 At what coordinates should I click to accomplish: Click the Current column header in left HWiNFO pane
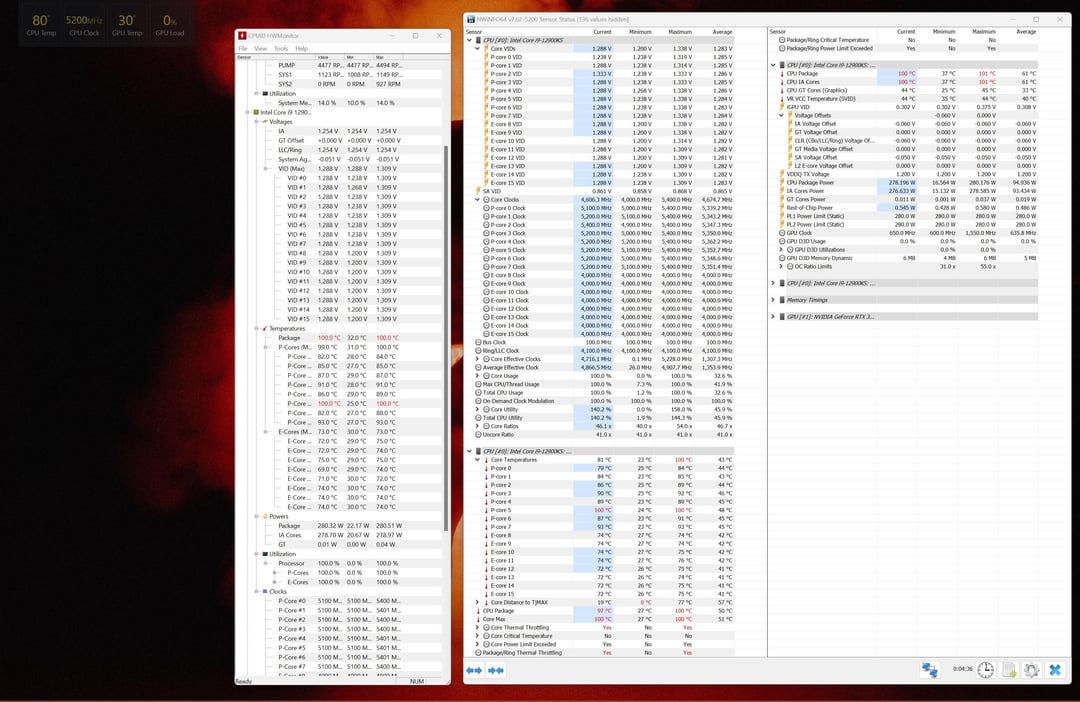[x=602, y=32]
